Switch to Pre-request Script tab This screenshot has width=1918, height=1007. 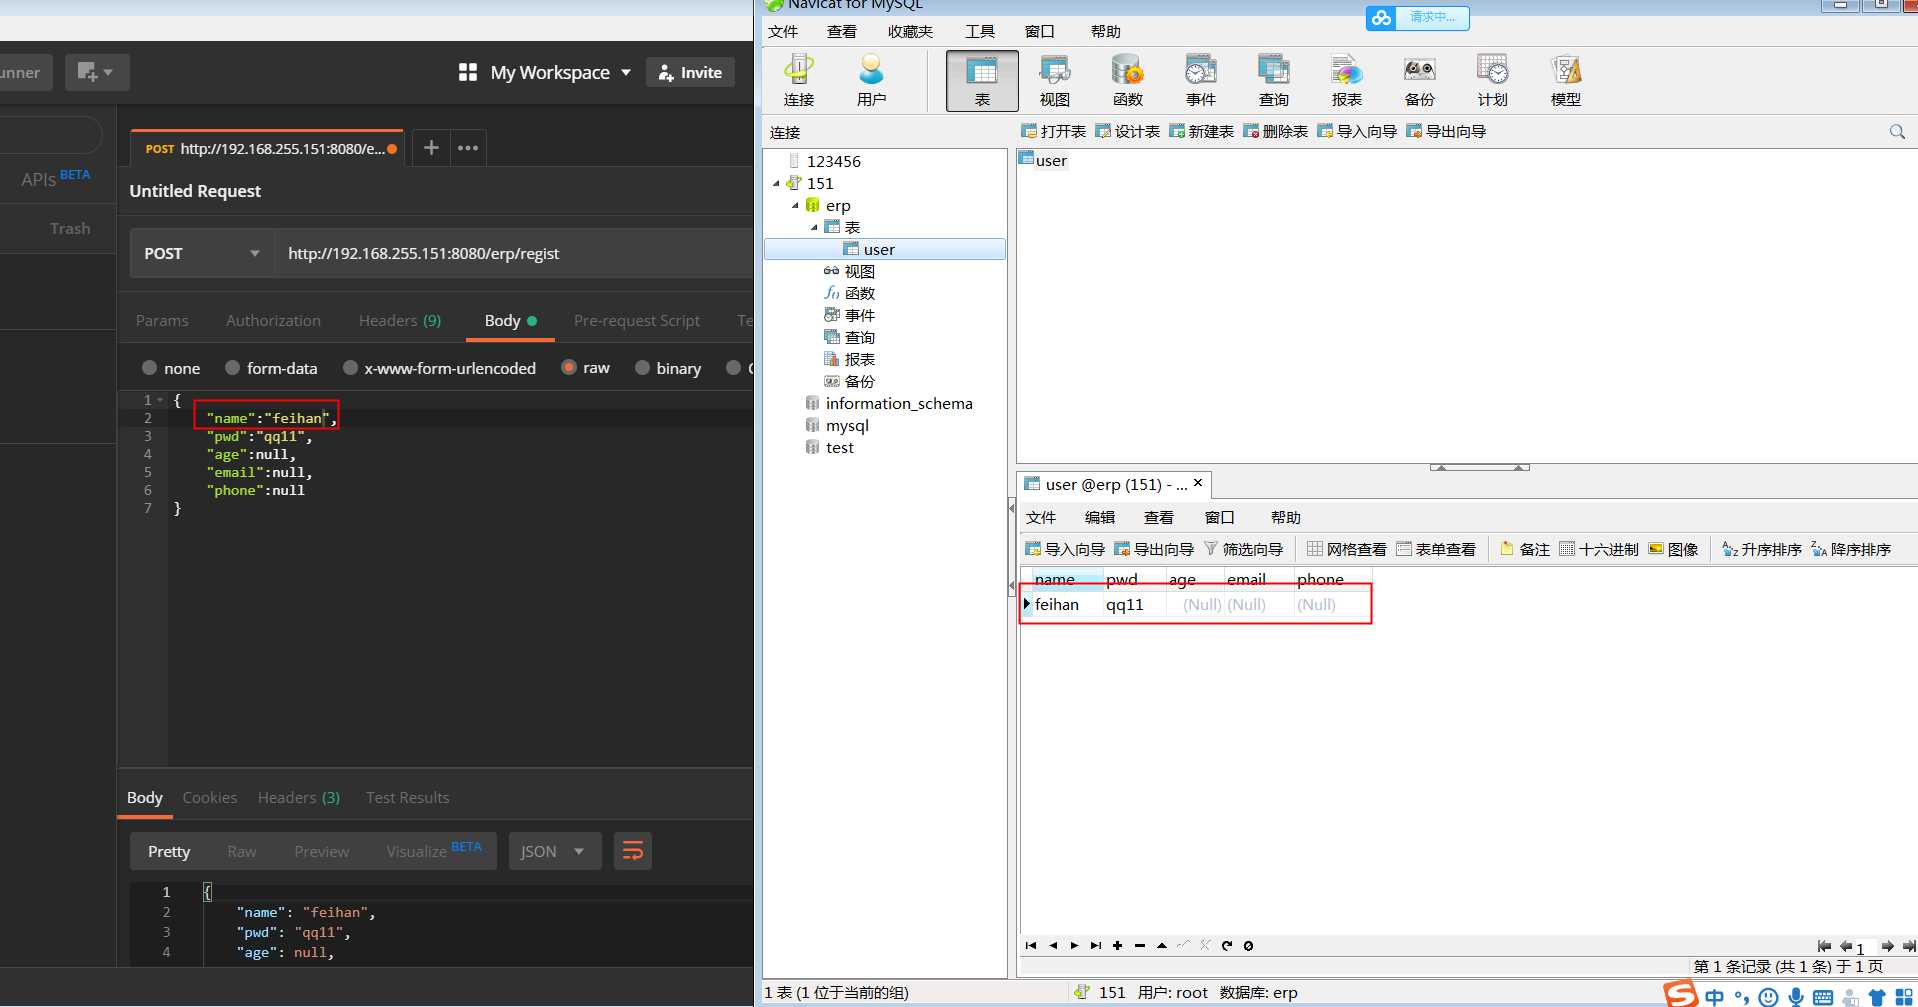tap(637, 320)
